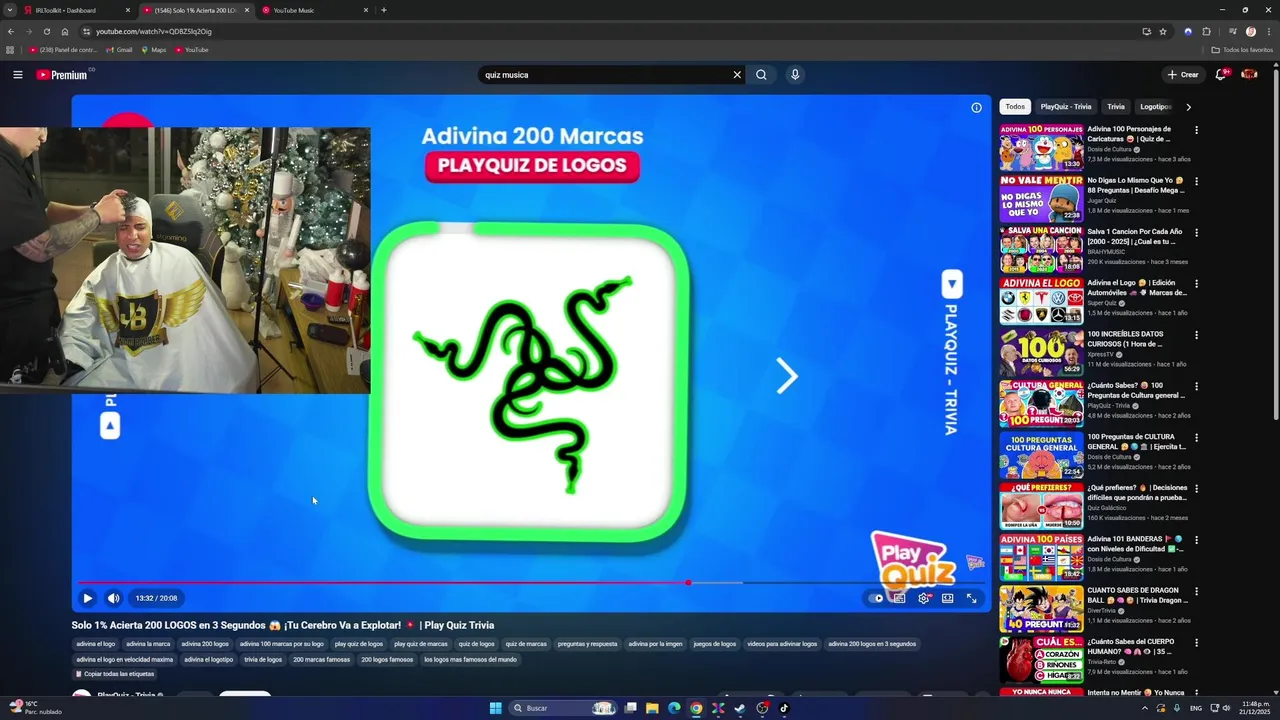The width and height of the screenshot is (1280, 720).
Task: Click the 'trivia de logos' tag chip
Action: [x=263, y=660]
